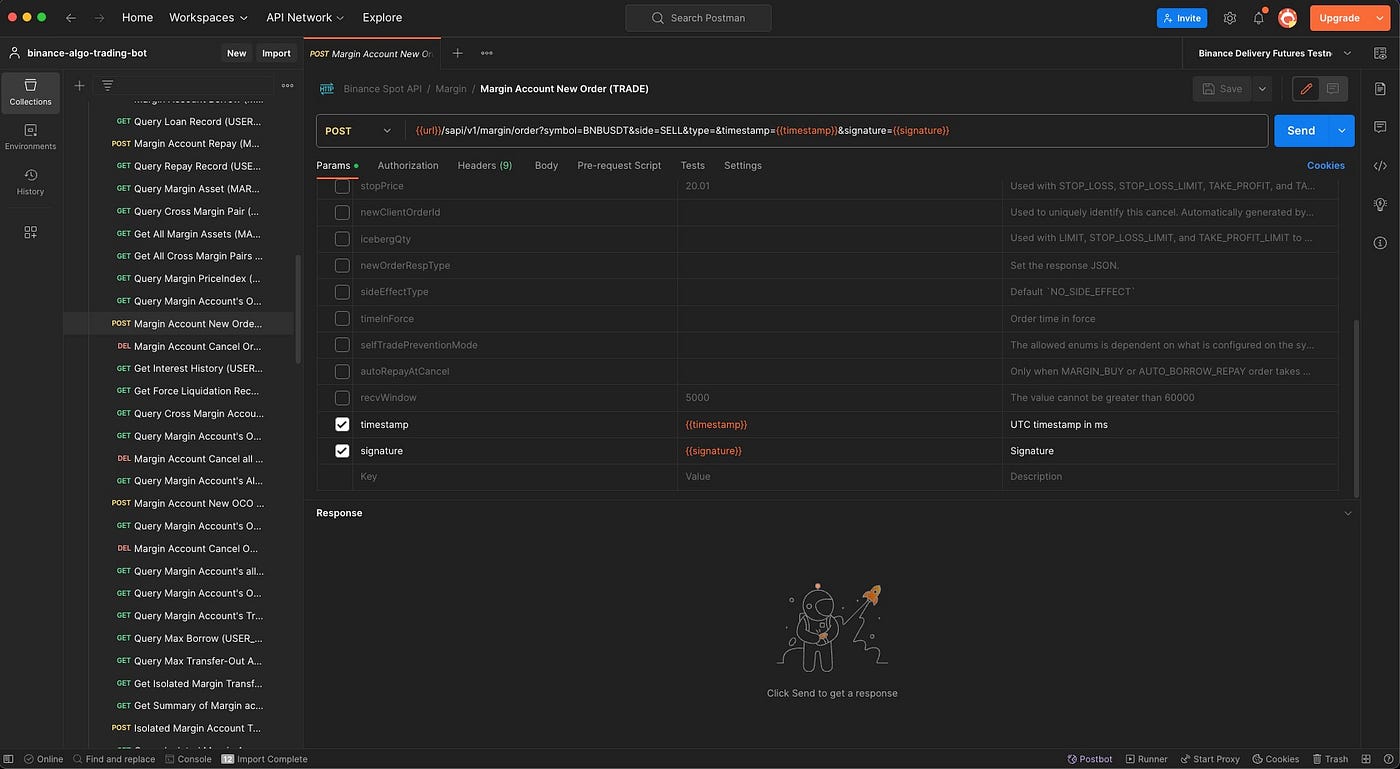The image size is (1400, 769).
Task: Open the Workspaces dropdown
Action: [x=208, y=18]
